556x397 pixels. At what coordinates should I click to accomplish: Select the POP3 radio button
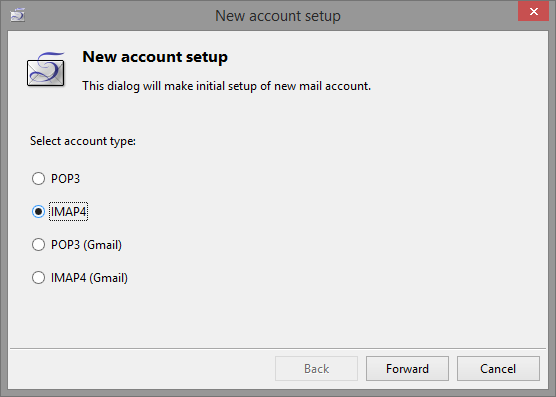38,178
